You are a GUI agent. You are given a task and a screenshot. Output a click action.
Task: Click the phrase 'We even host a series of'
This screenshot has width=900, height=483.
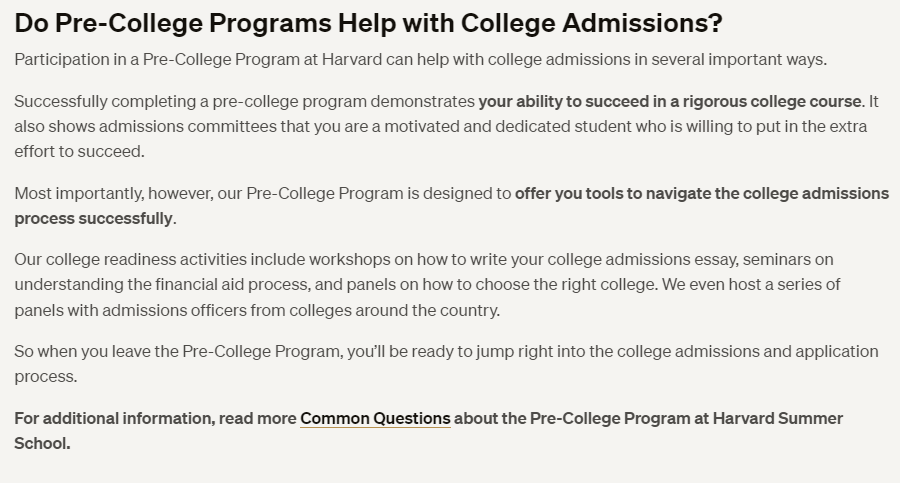(751, 284)
